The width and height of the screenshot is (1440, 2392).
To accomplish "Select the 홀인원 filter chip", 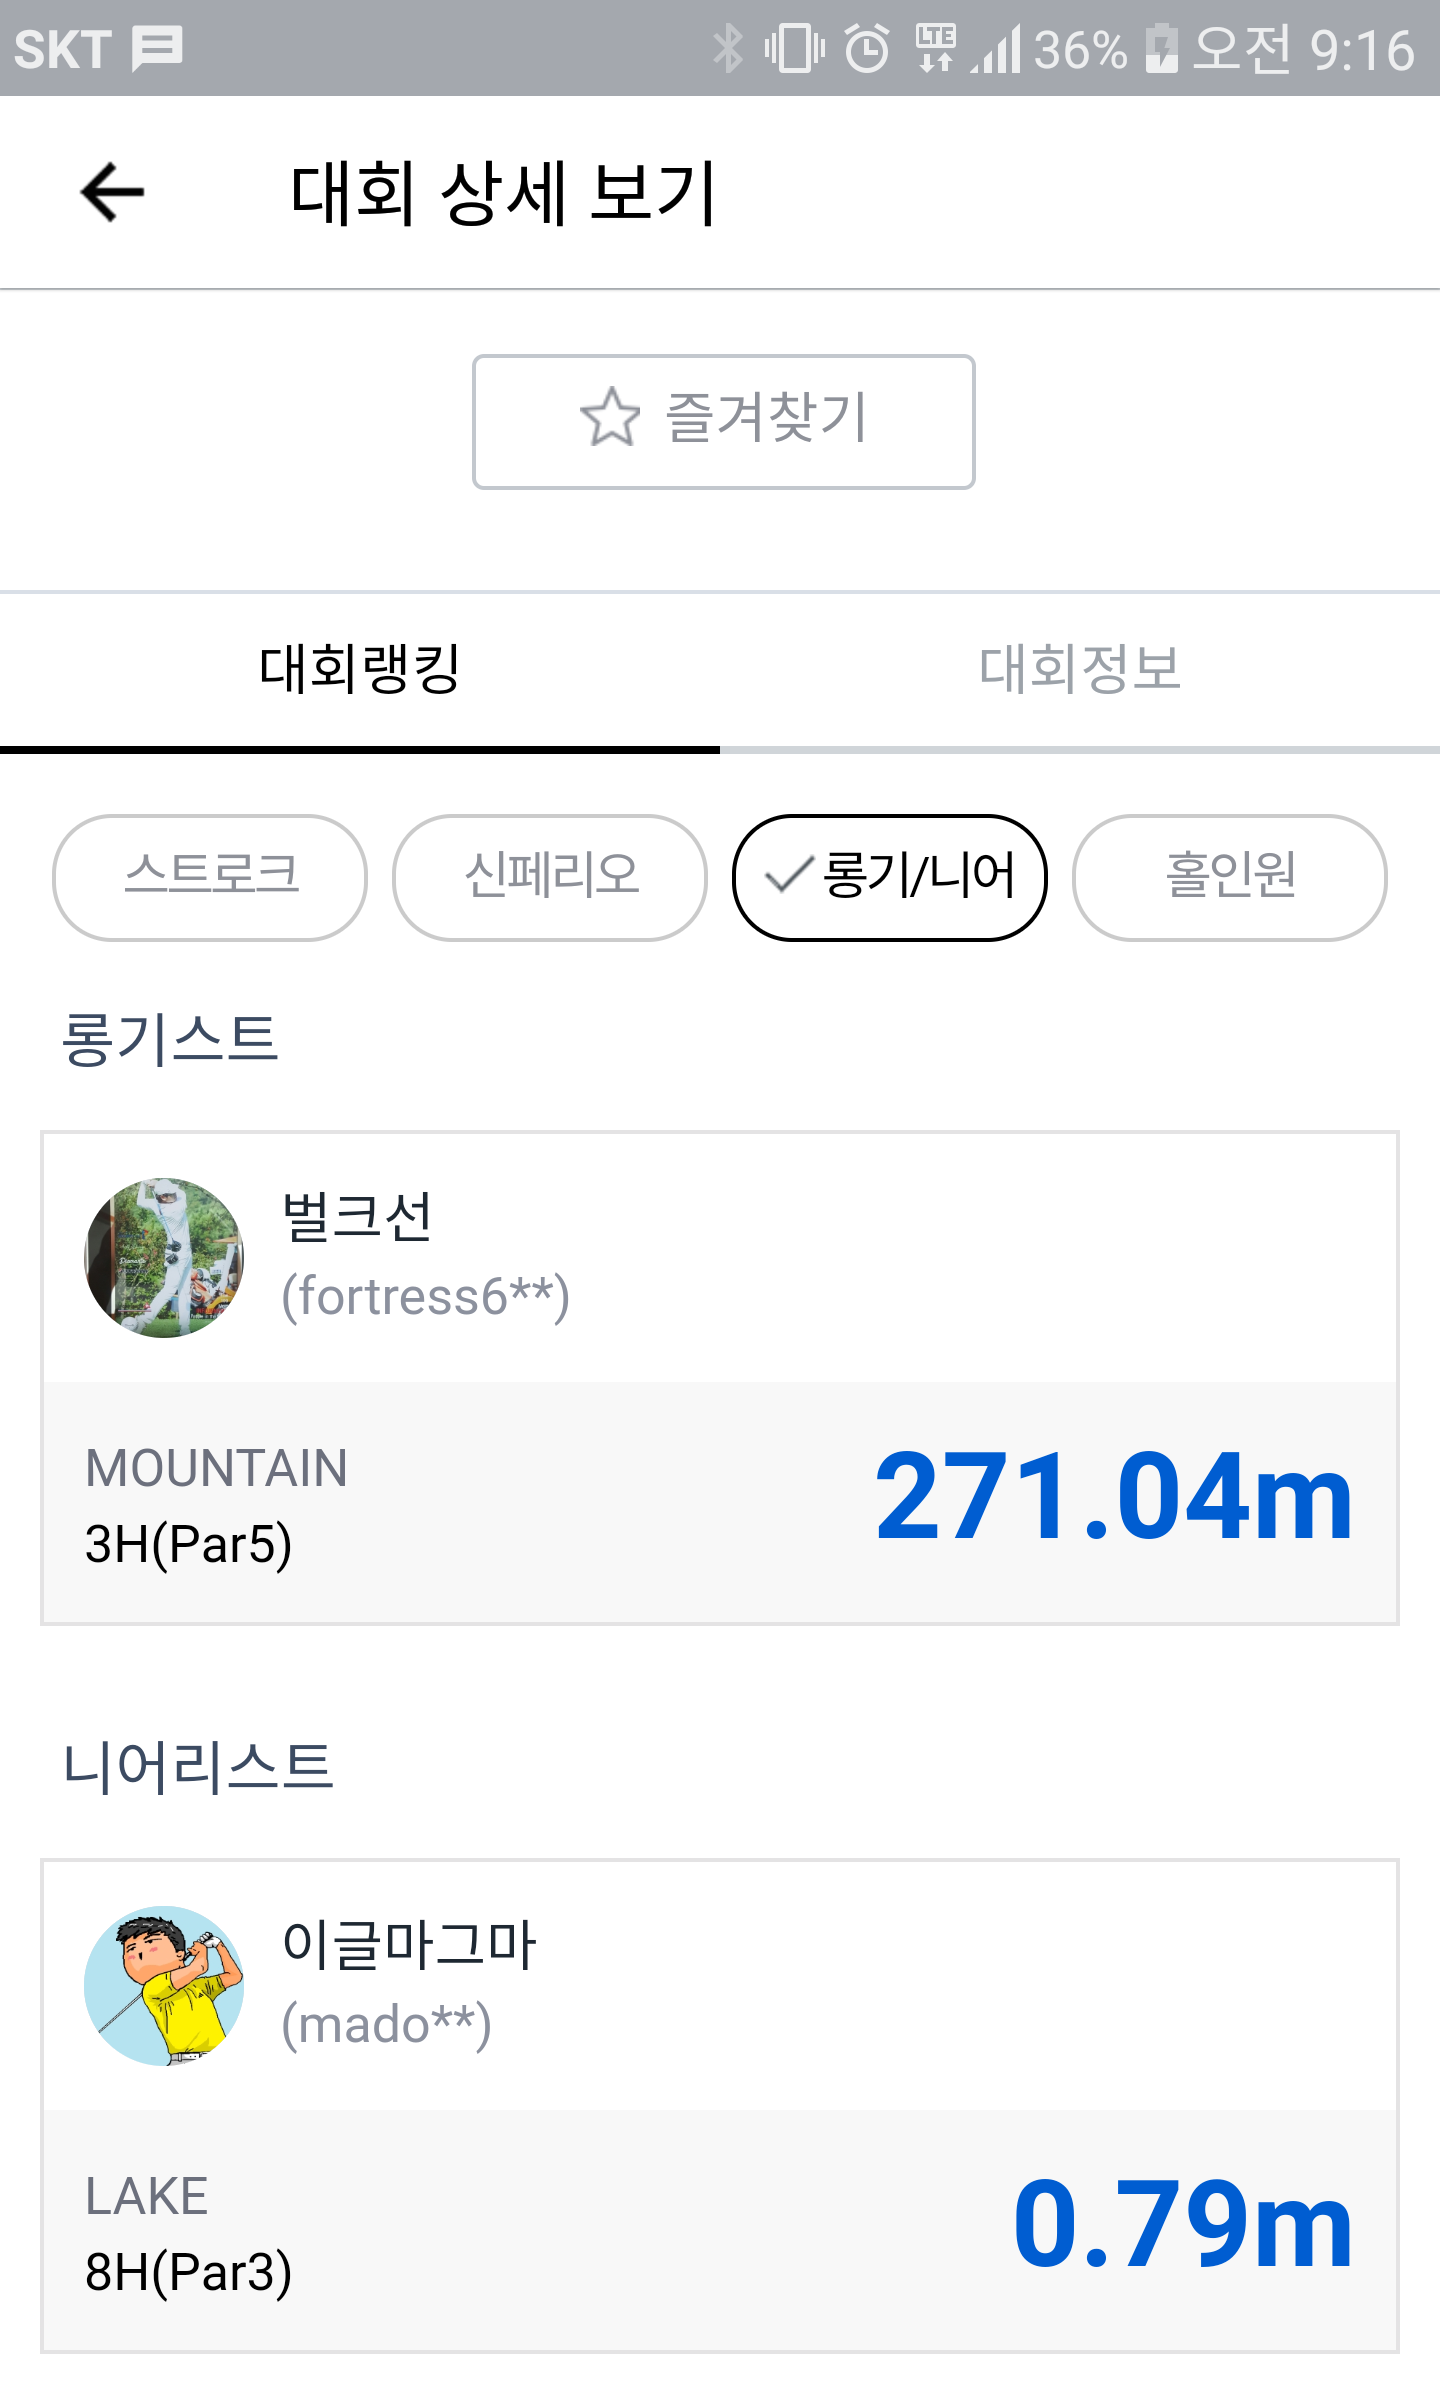I will click(1230, 877).
